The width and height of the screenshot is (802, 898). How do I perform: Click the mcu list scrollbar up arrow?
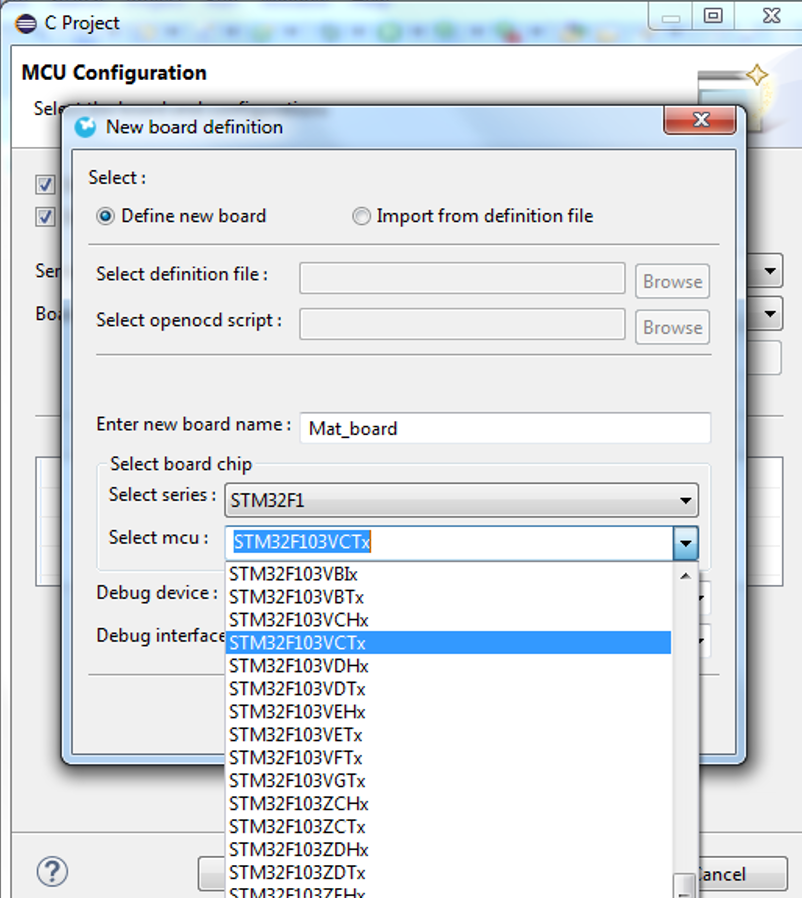[685, 575]
